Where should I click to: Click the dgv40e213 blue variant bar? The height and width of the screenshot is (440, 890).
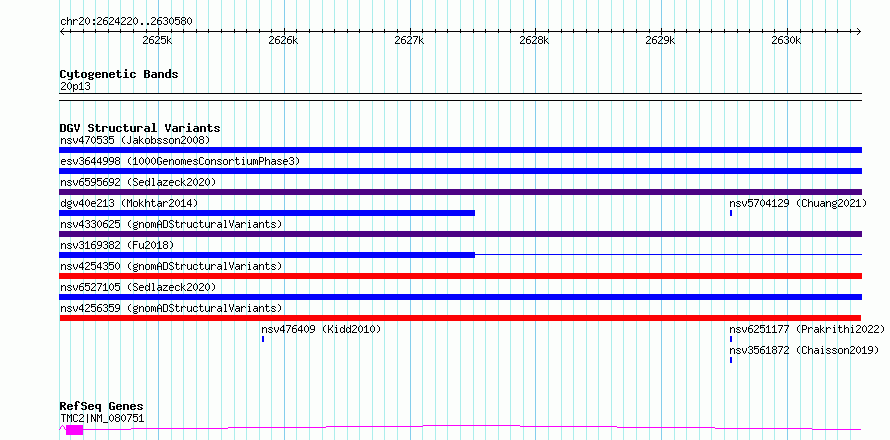(267, 213)
